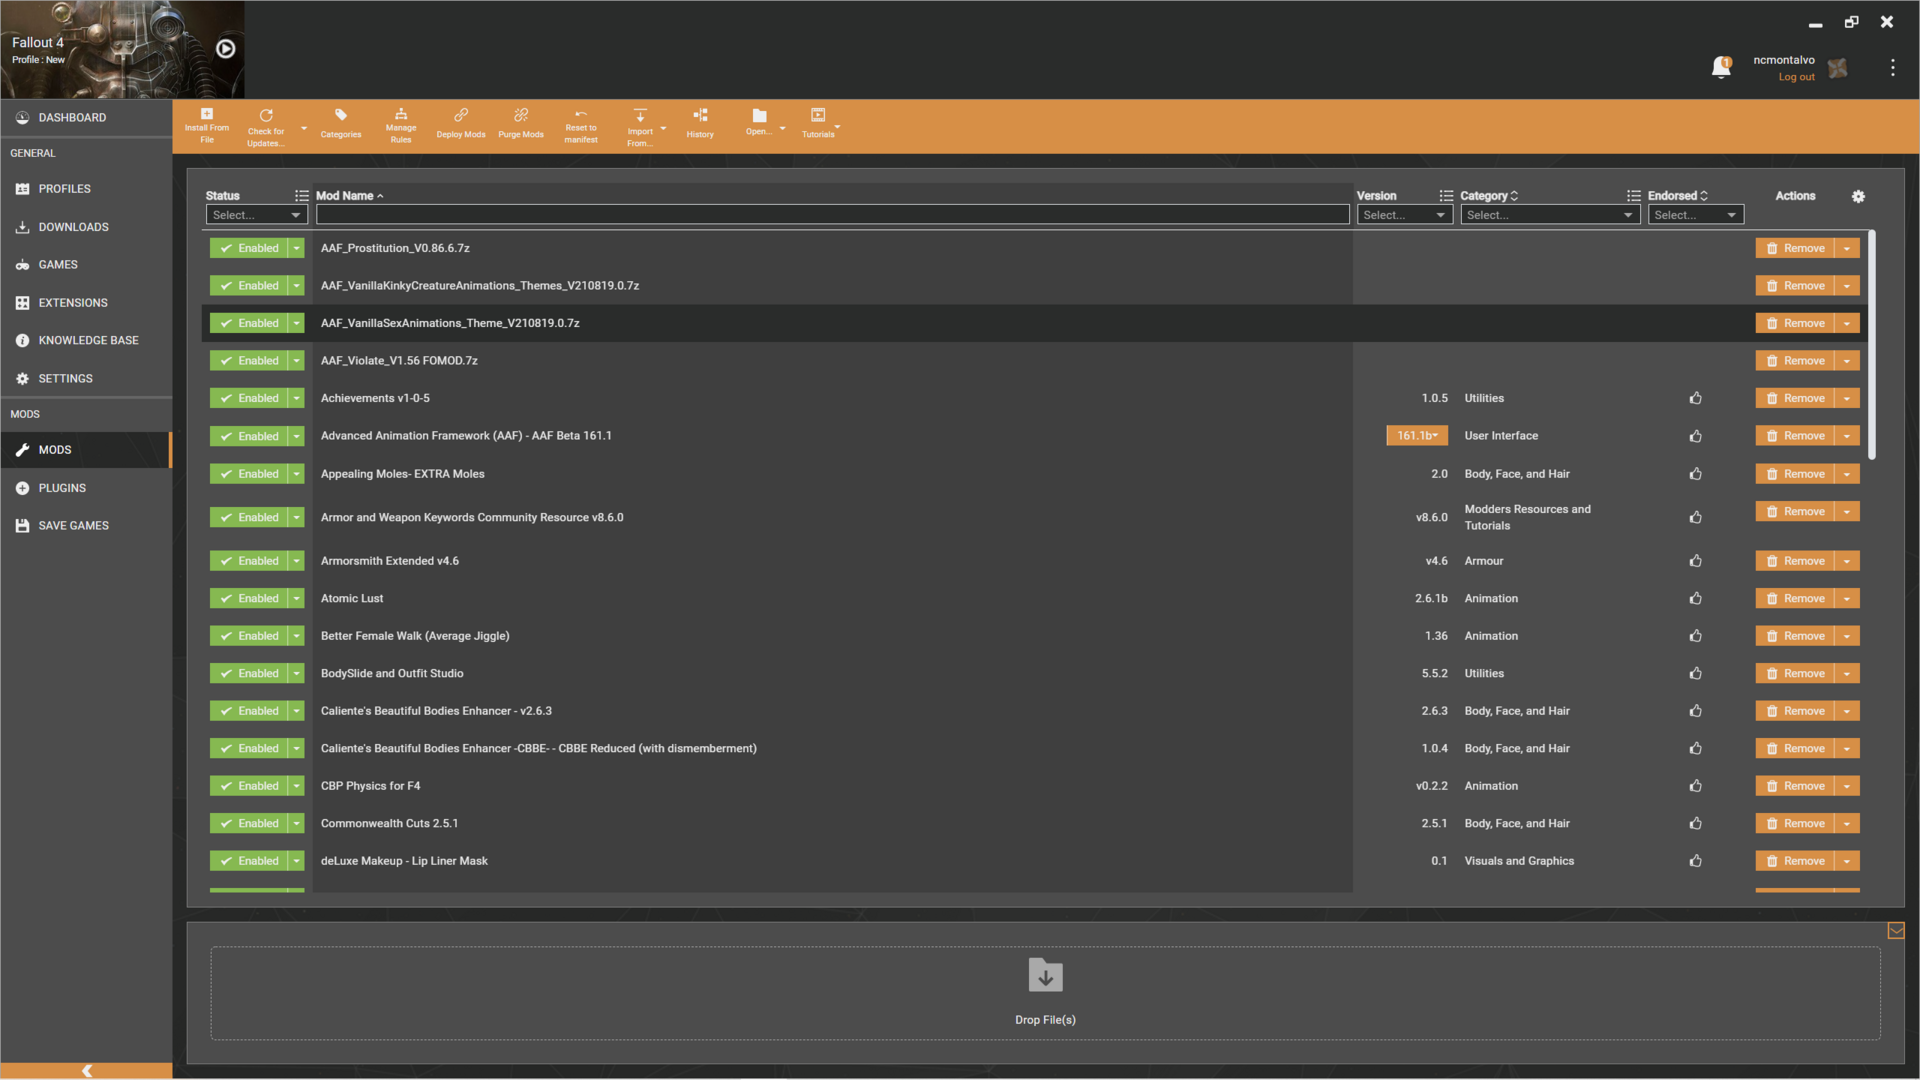
Task: Click user avatar picture
Action: point(1838,68)
